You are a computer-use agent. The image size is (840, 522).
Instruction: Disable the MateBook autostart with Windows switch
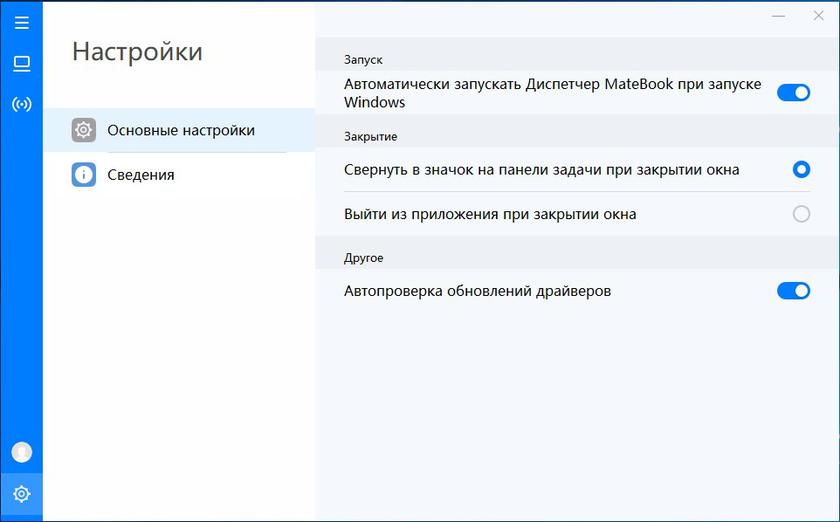(x=793, y=93)
